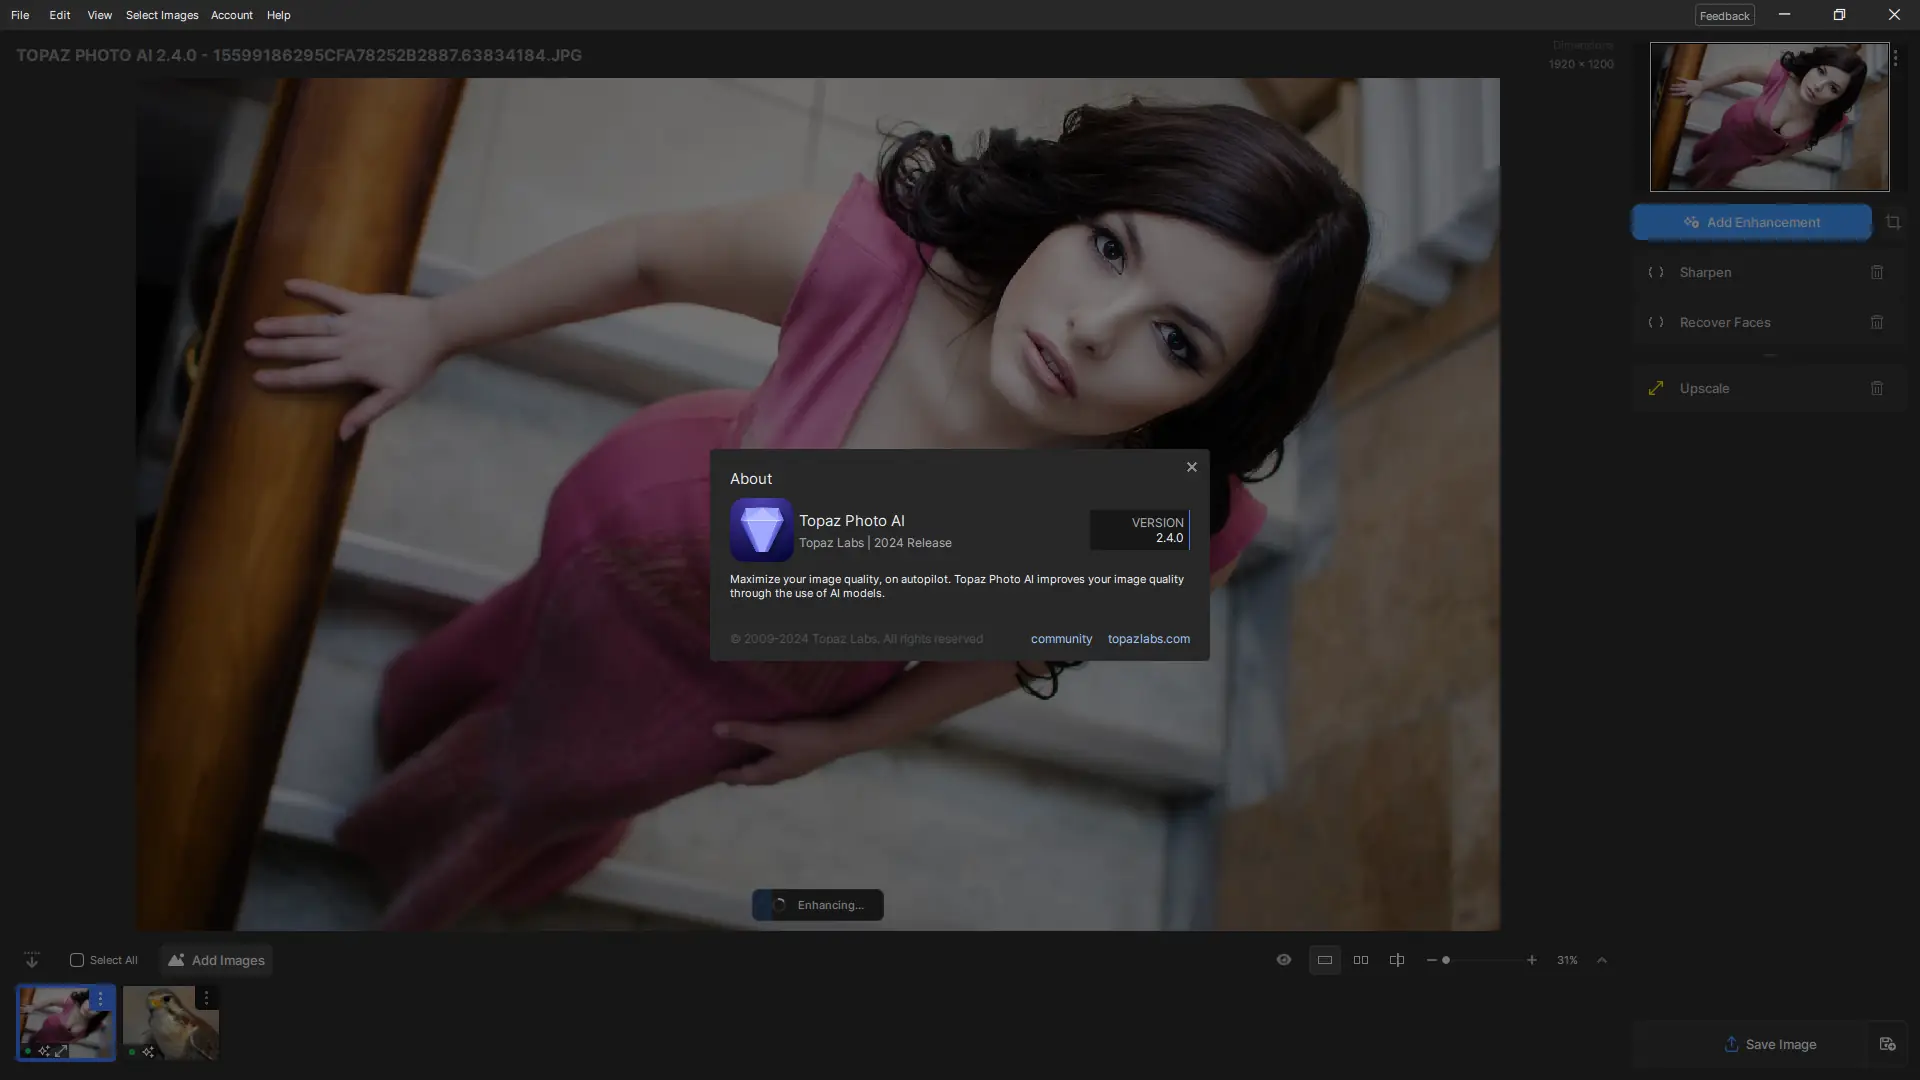Open the Select Images menu
1920x1080 pixels.
(x=162, y=15)
